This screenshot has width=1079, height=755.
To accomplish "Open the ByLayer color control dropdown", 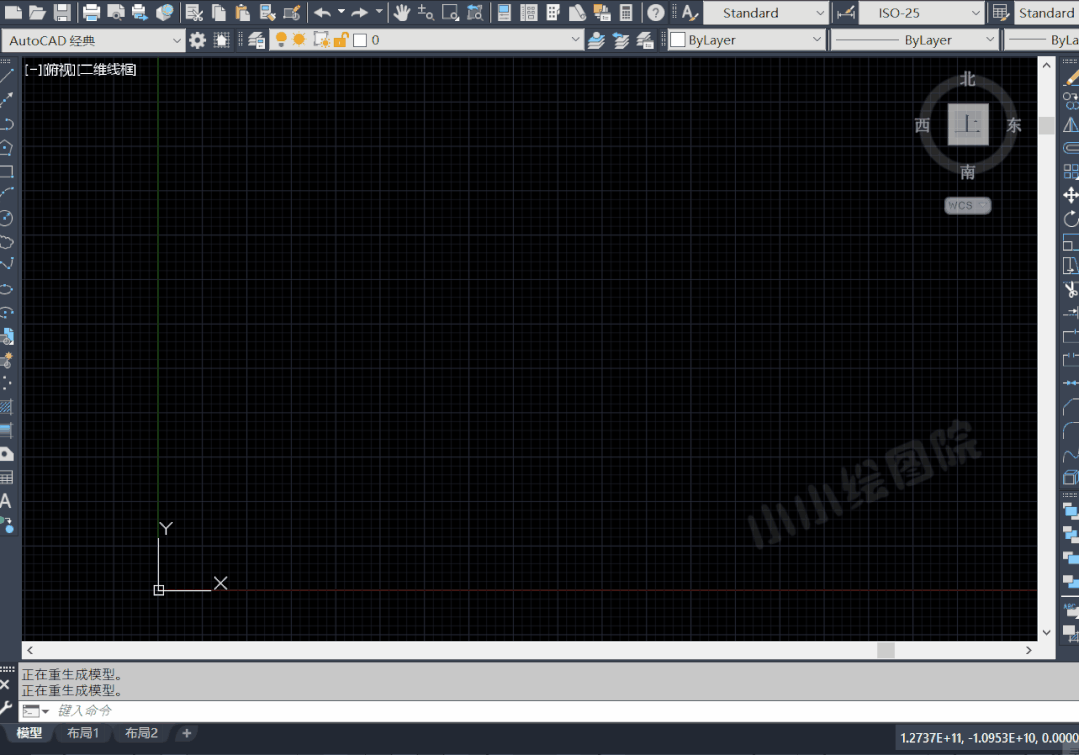I will 746,40.
